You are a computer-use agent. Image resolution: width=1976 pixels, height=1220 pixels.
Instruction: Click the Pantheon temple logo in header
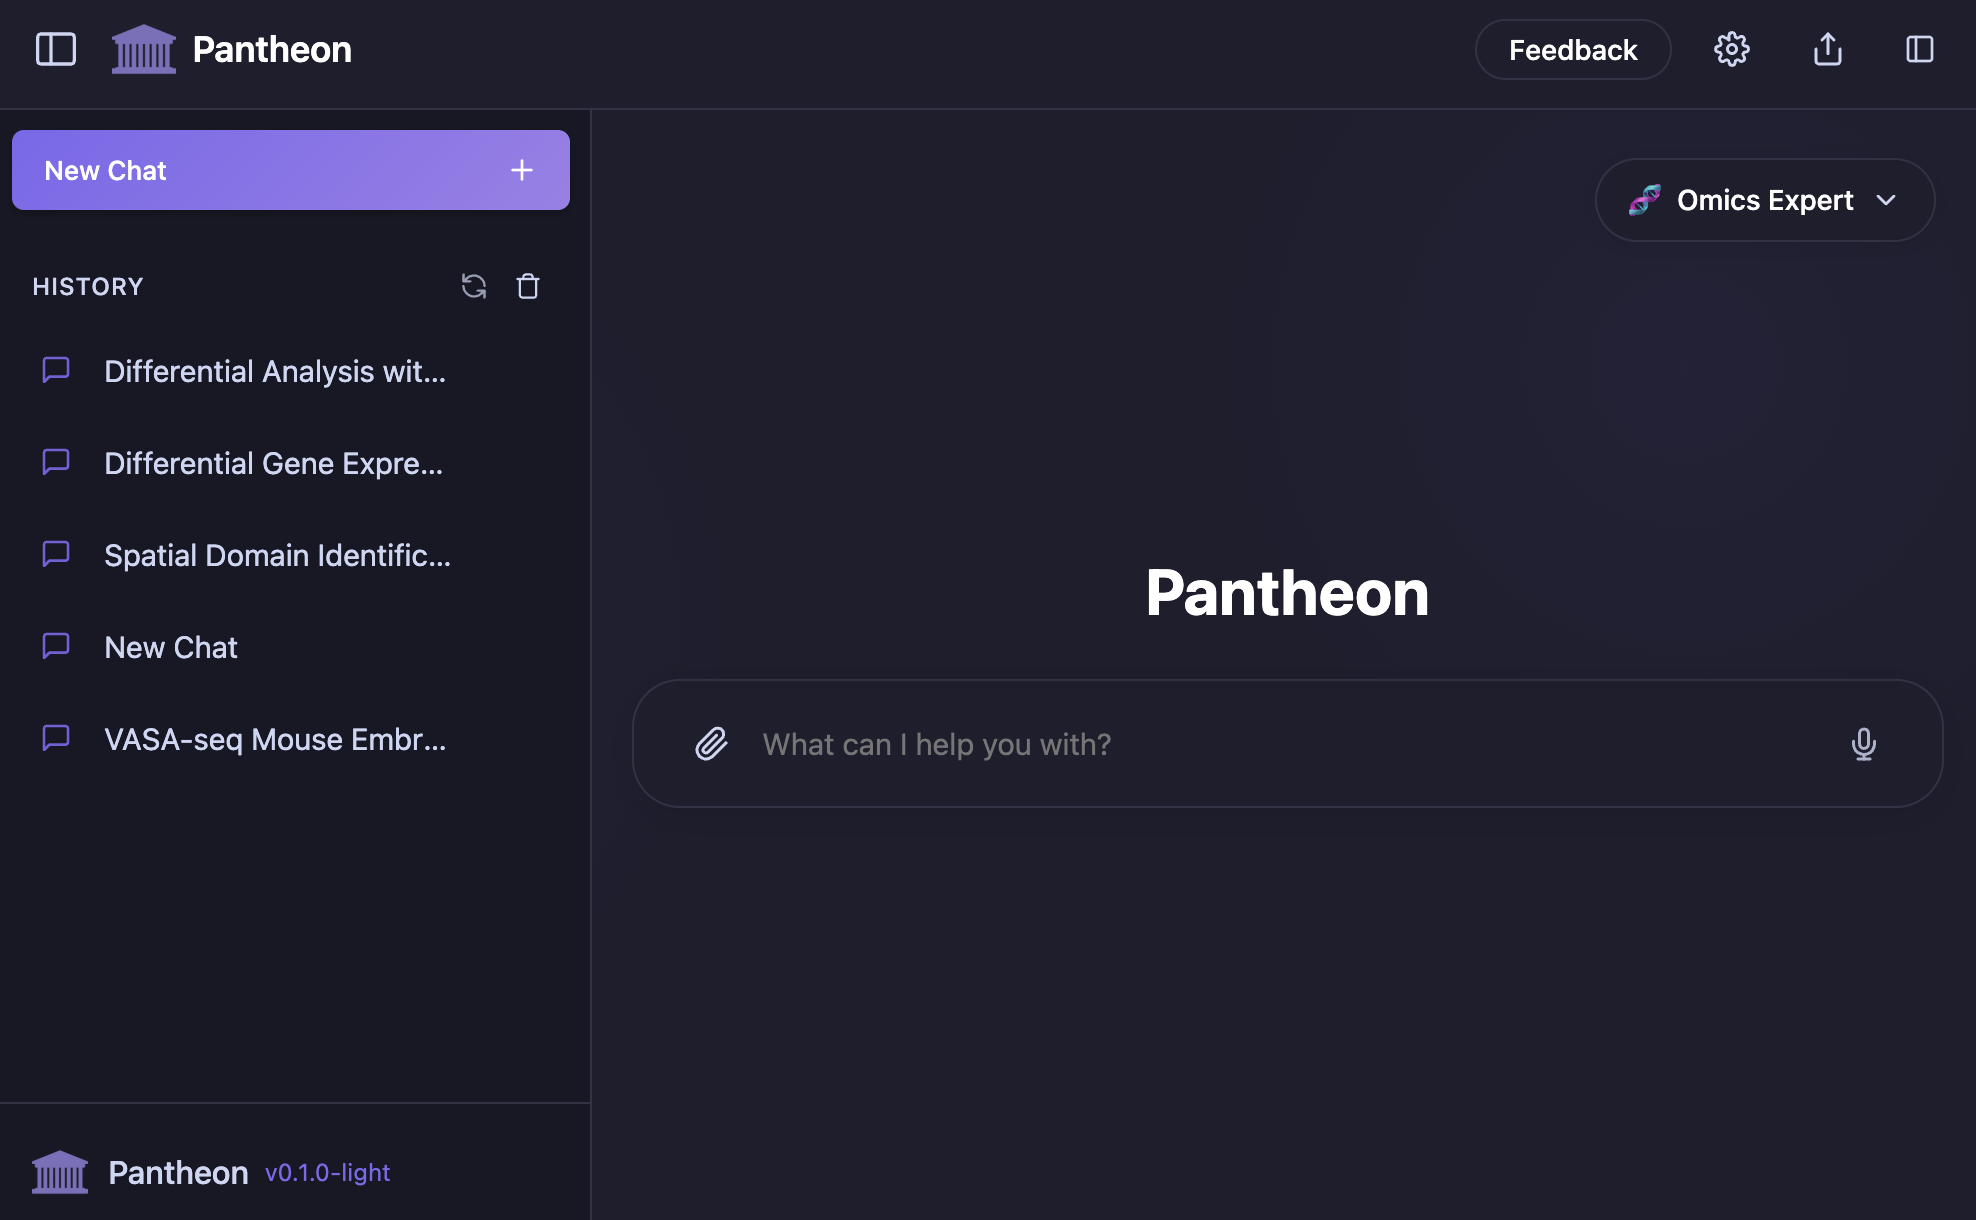tap(143, 49)
